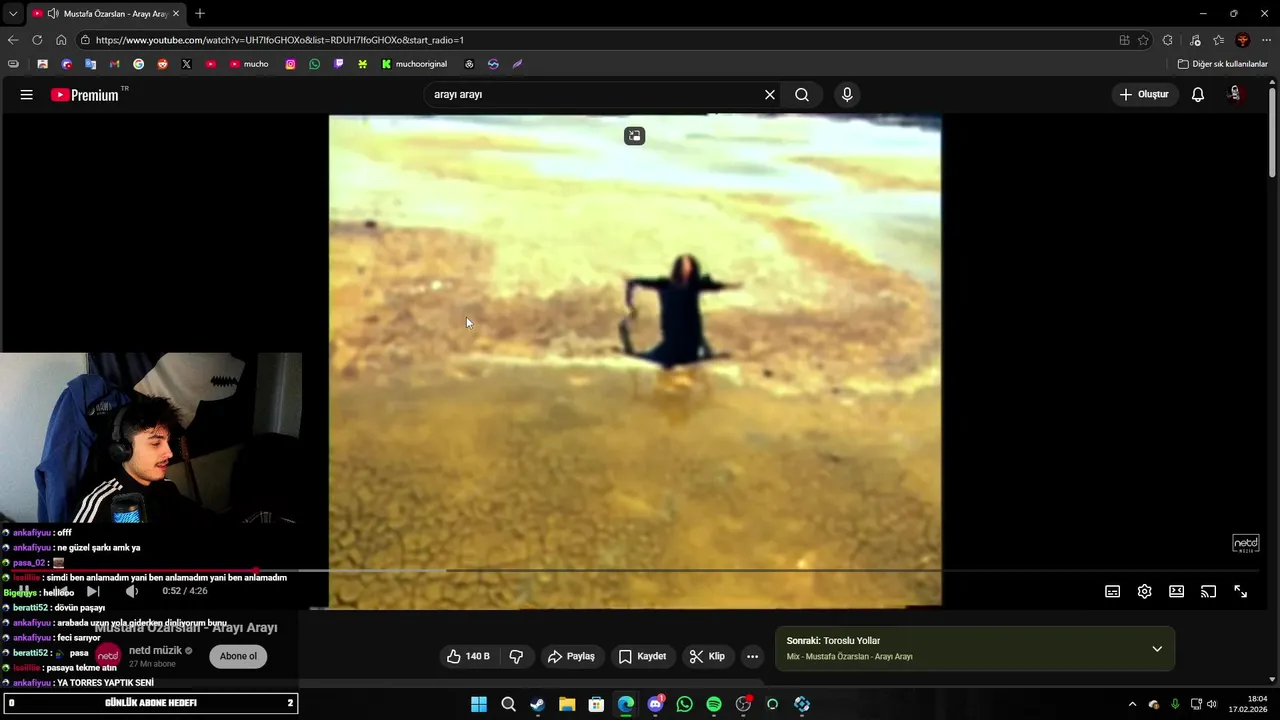Run the search with the magnifier button
Screen dimensions: 1280x720
tap(802, 95)
